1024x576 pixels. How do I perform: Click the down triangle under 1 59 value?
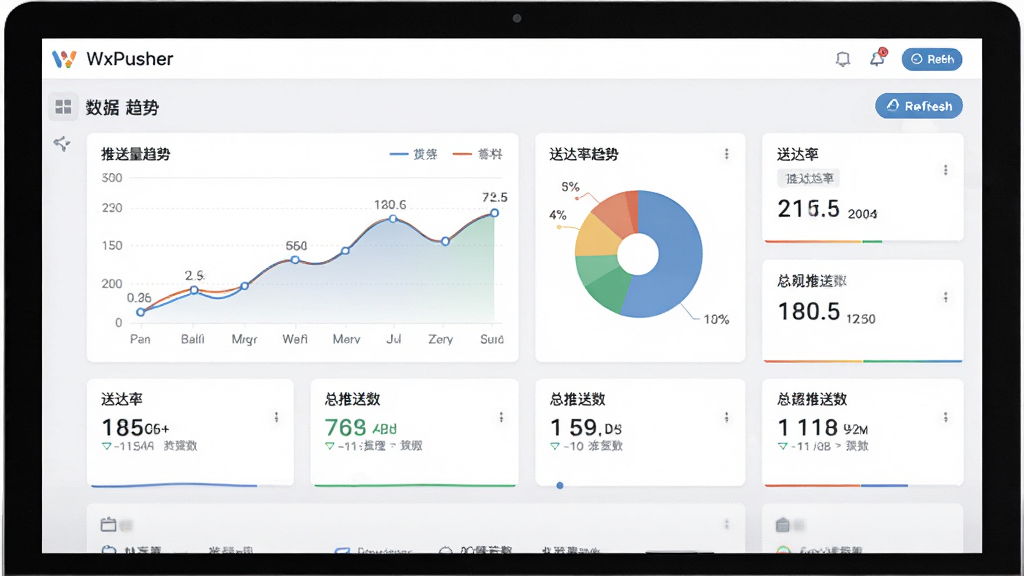[x=554, y=446]
